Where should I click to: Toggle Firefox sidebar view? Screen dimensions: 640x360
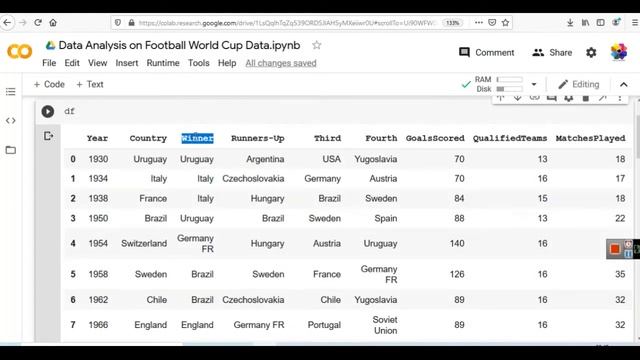600,22
